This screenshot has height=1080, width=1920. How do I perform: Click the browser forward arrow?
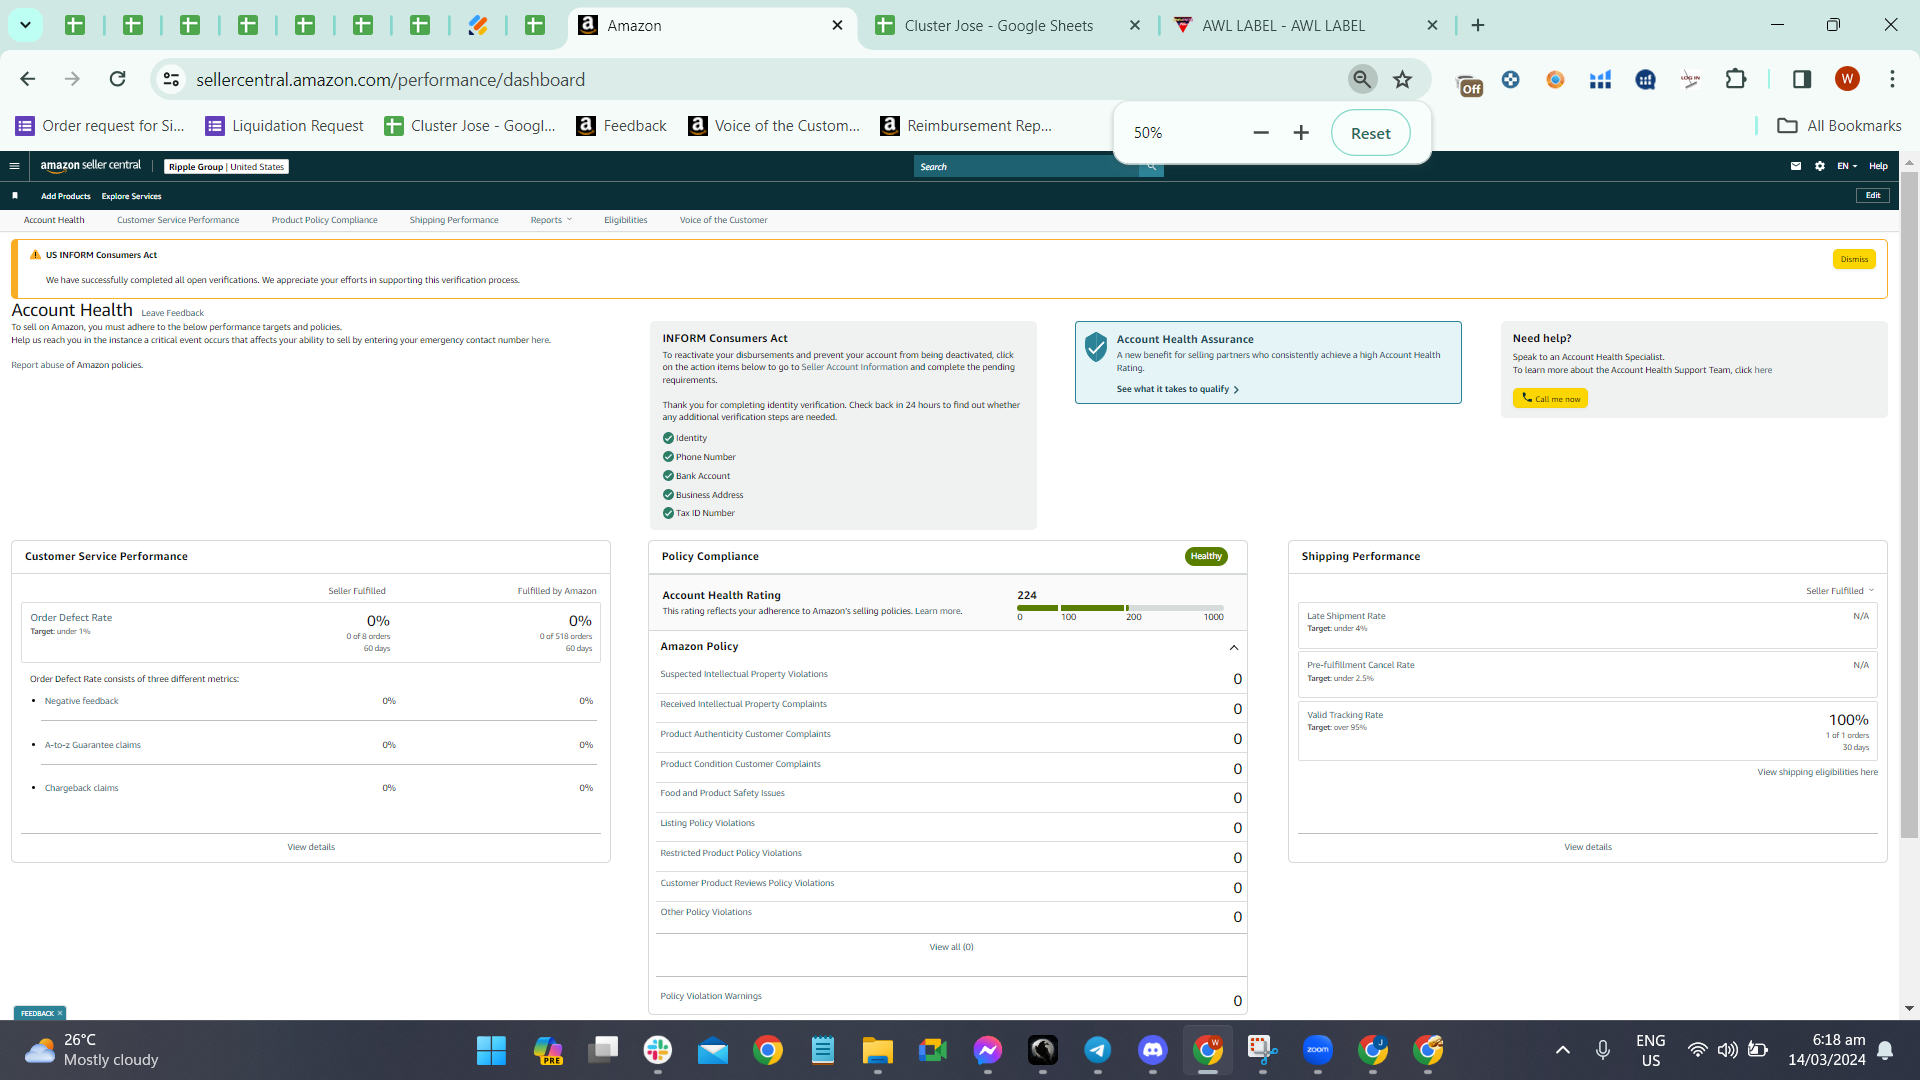[x=72, y=79]
